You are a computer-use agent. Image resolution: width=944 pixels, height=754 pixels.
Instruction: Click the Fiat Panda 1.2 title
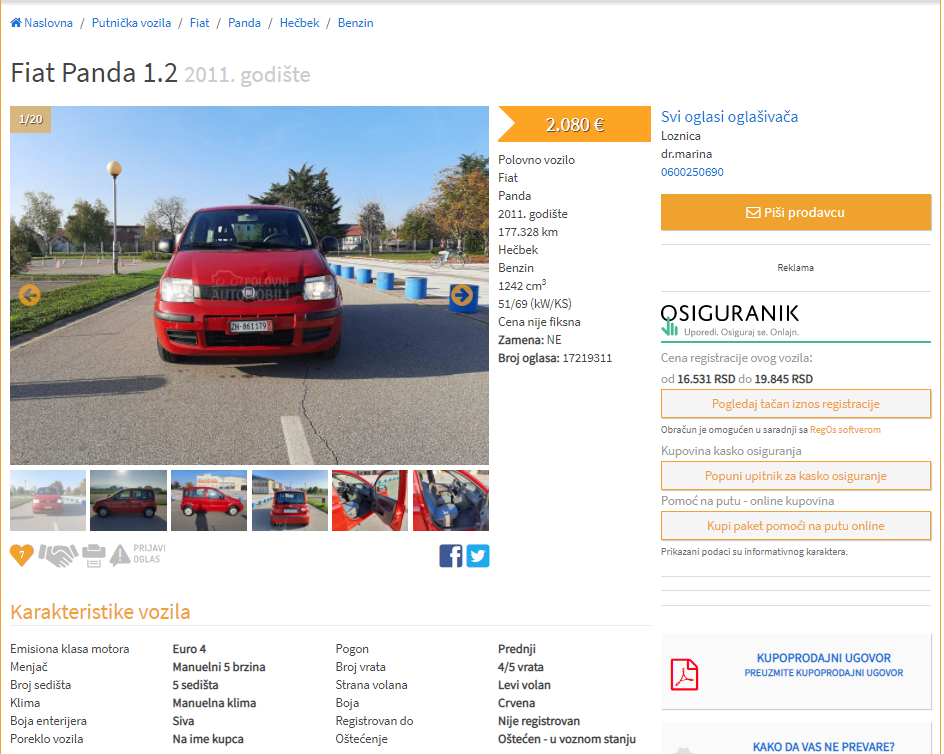click(x=94, y=72)
